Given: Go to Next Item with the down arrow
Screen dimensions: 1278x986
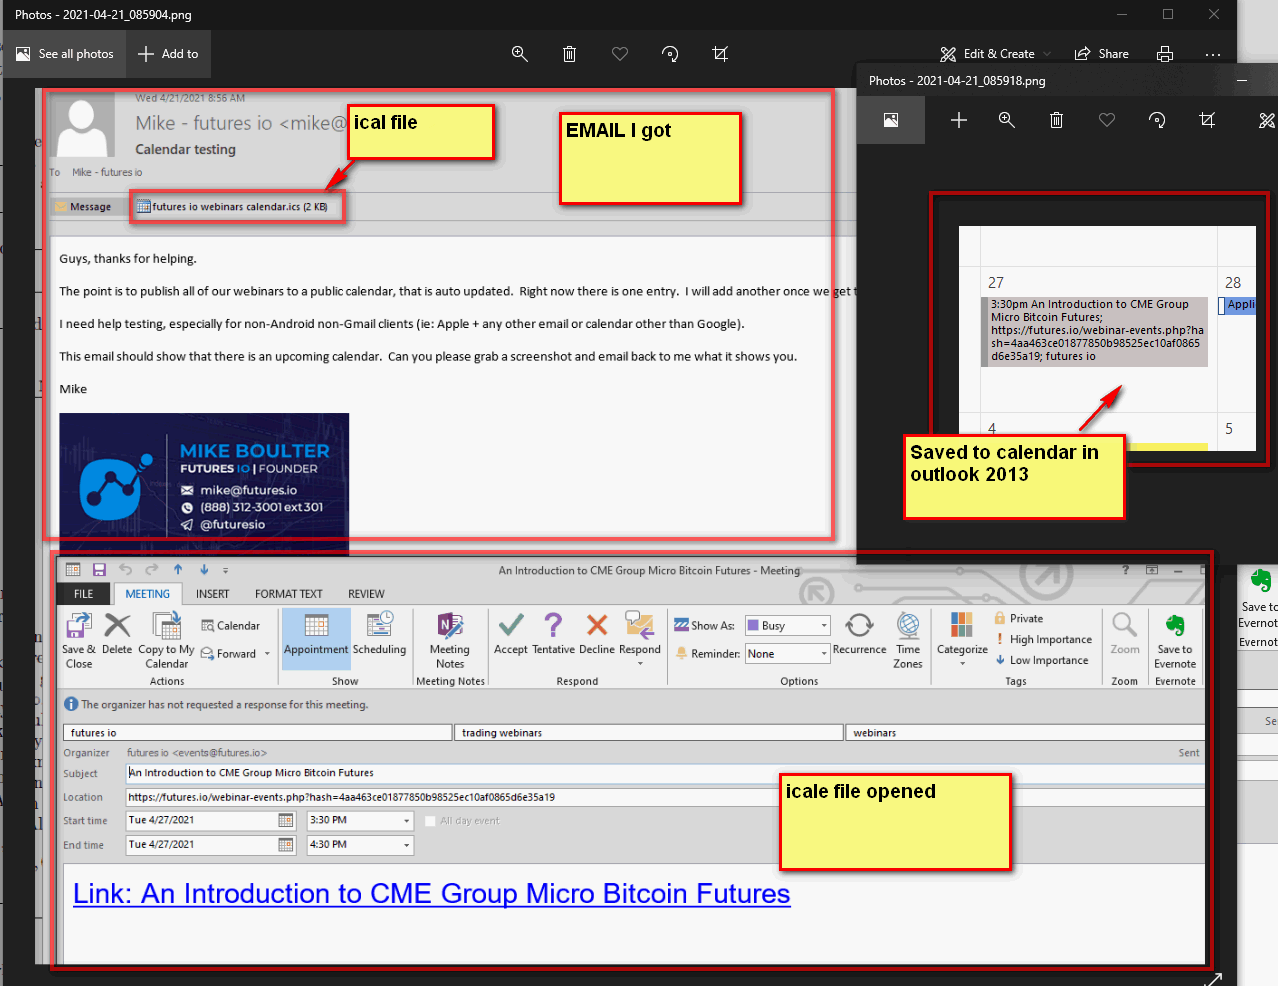Looking at the screenshot, I should click(204, 570).
